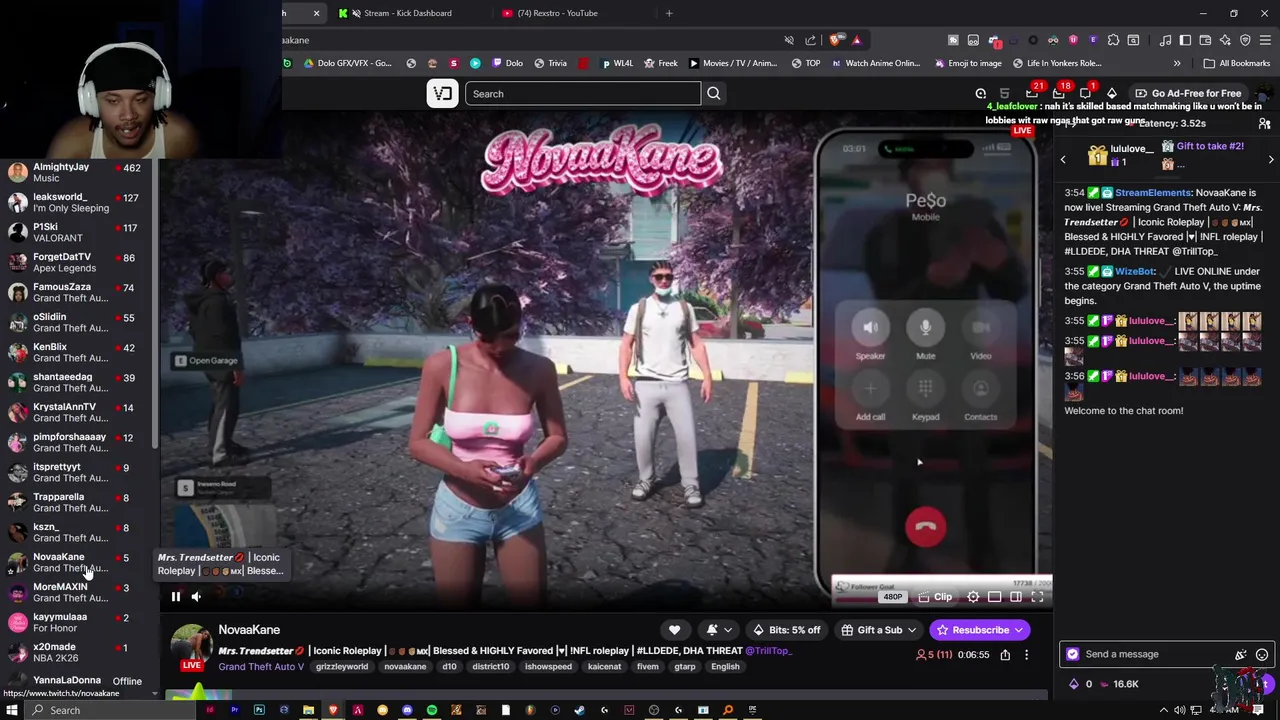
Task: Open the inbox icon with 18 badge
Action: (1059, 93)
